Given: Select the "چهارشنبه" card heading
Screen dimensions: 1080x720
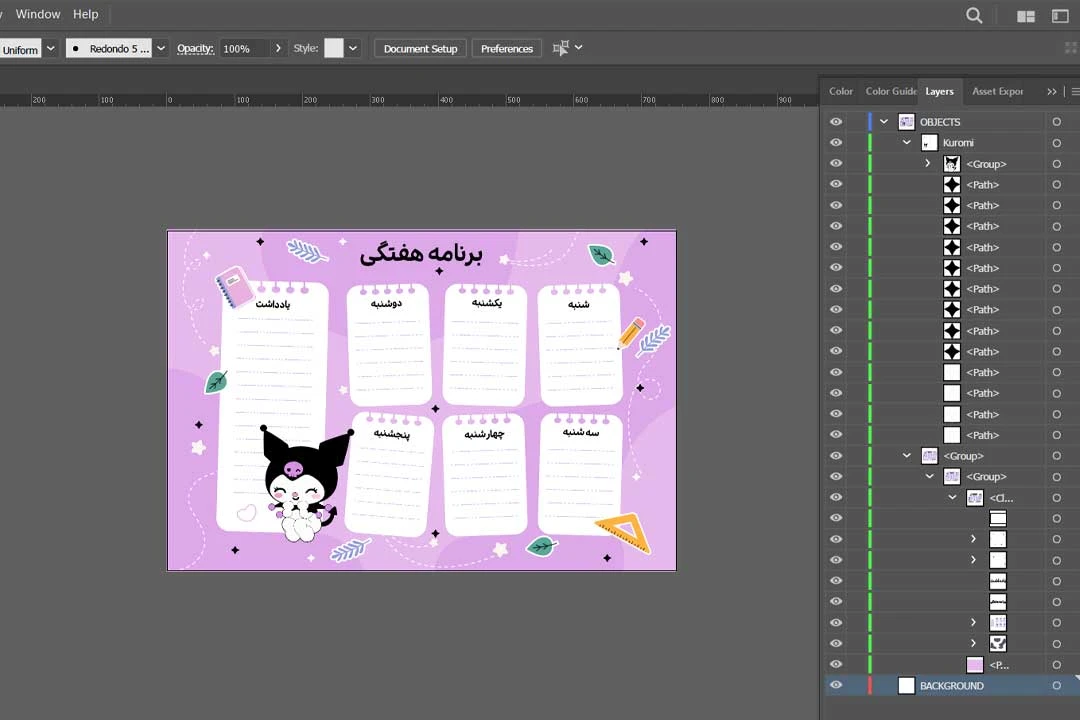Looking at the screenshot, I should 484,434.
